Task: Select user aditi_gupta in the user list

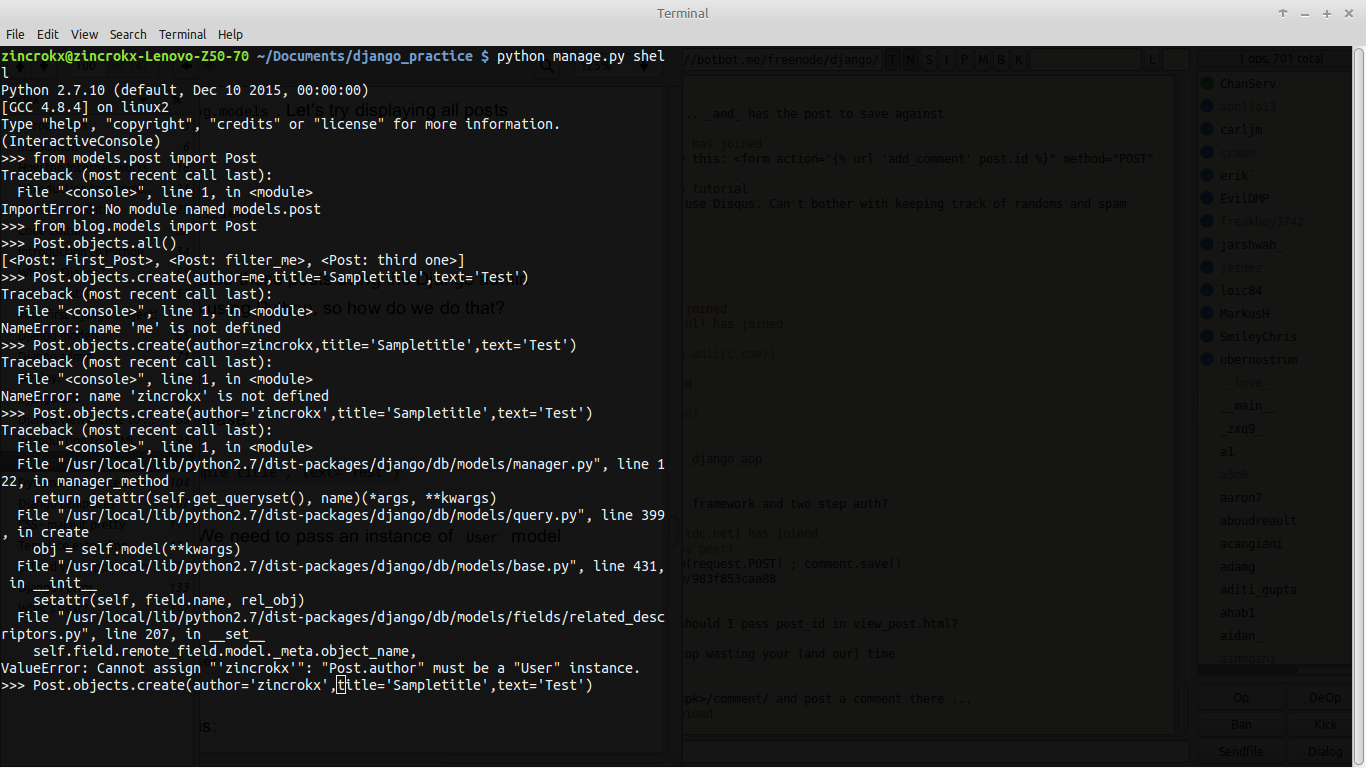Action: 1257,589
